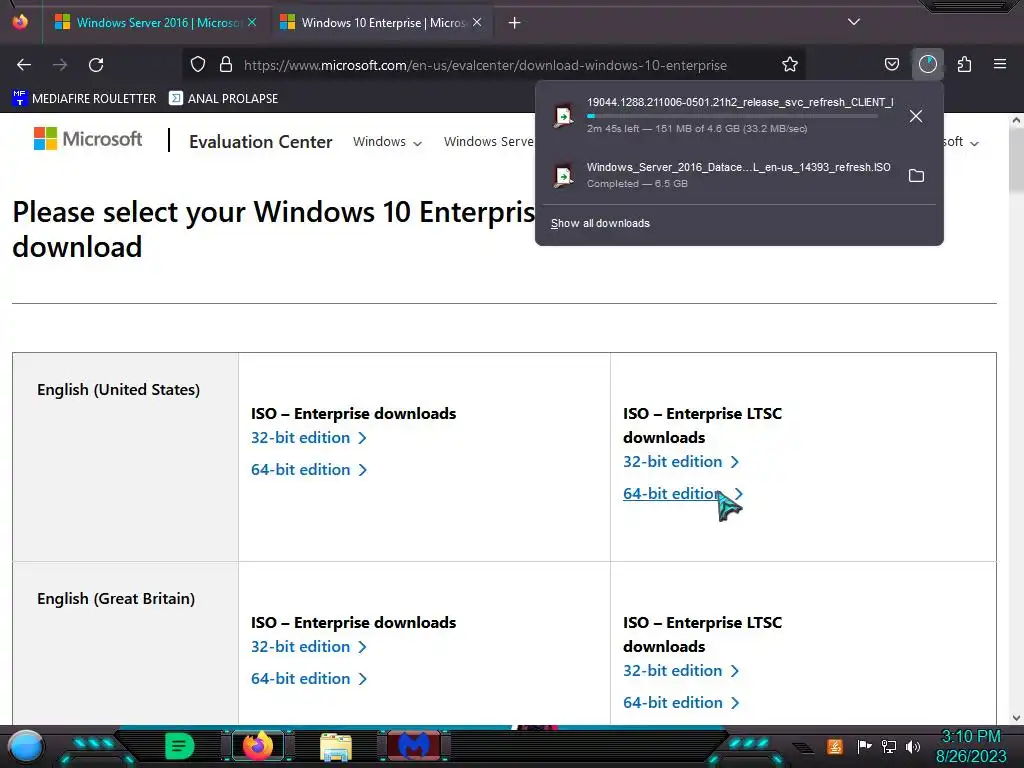Image resolution: width=1024 pixels, height=768 pixels.
Task: Click the scrollbar up arrow
Action: point(1016,120)
